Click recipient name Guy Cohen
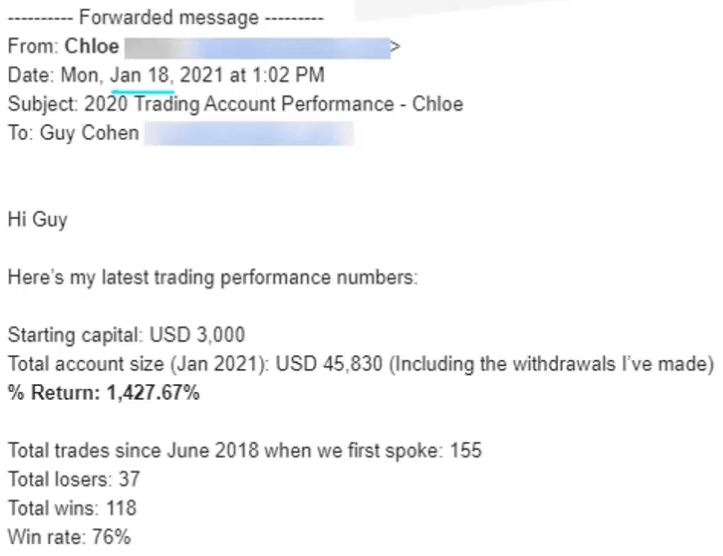Viewport: 723px width, 556px height. coord(89,133)
